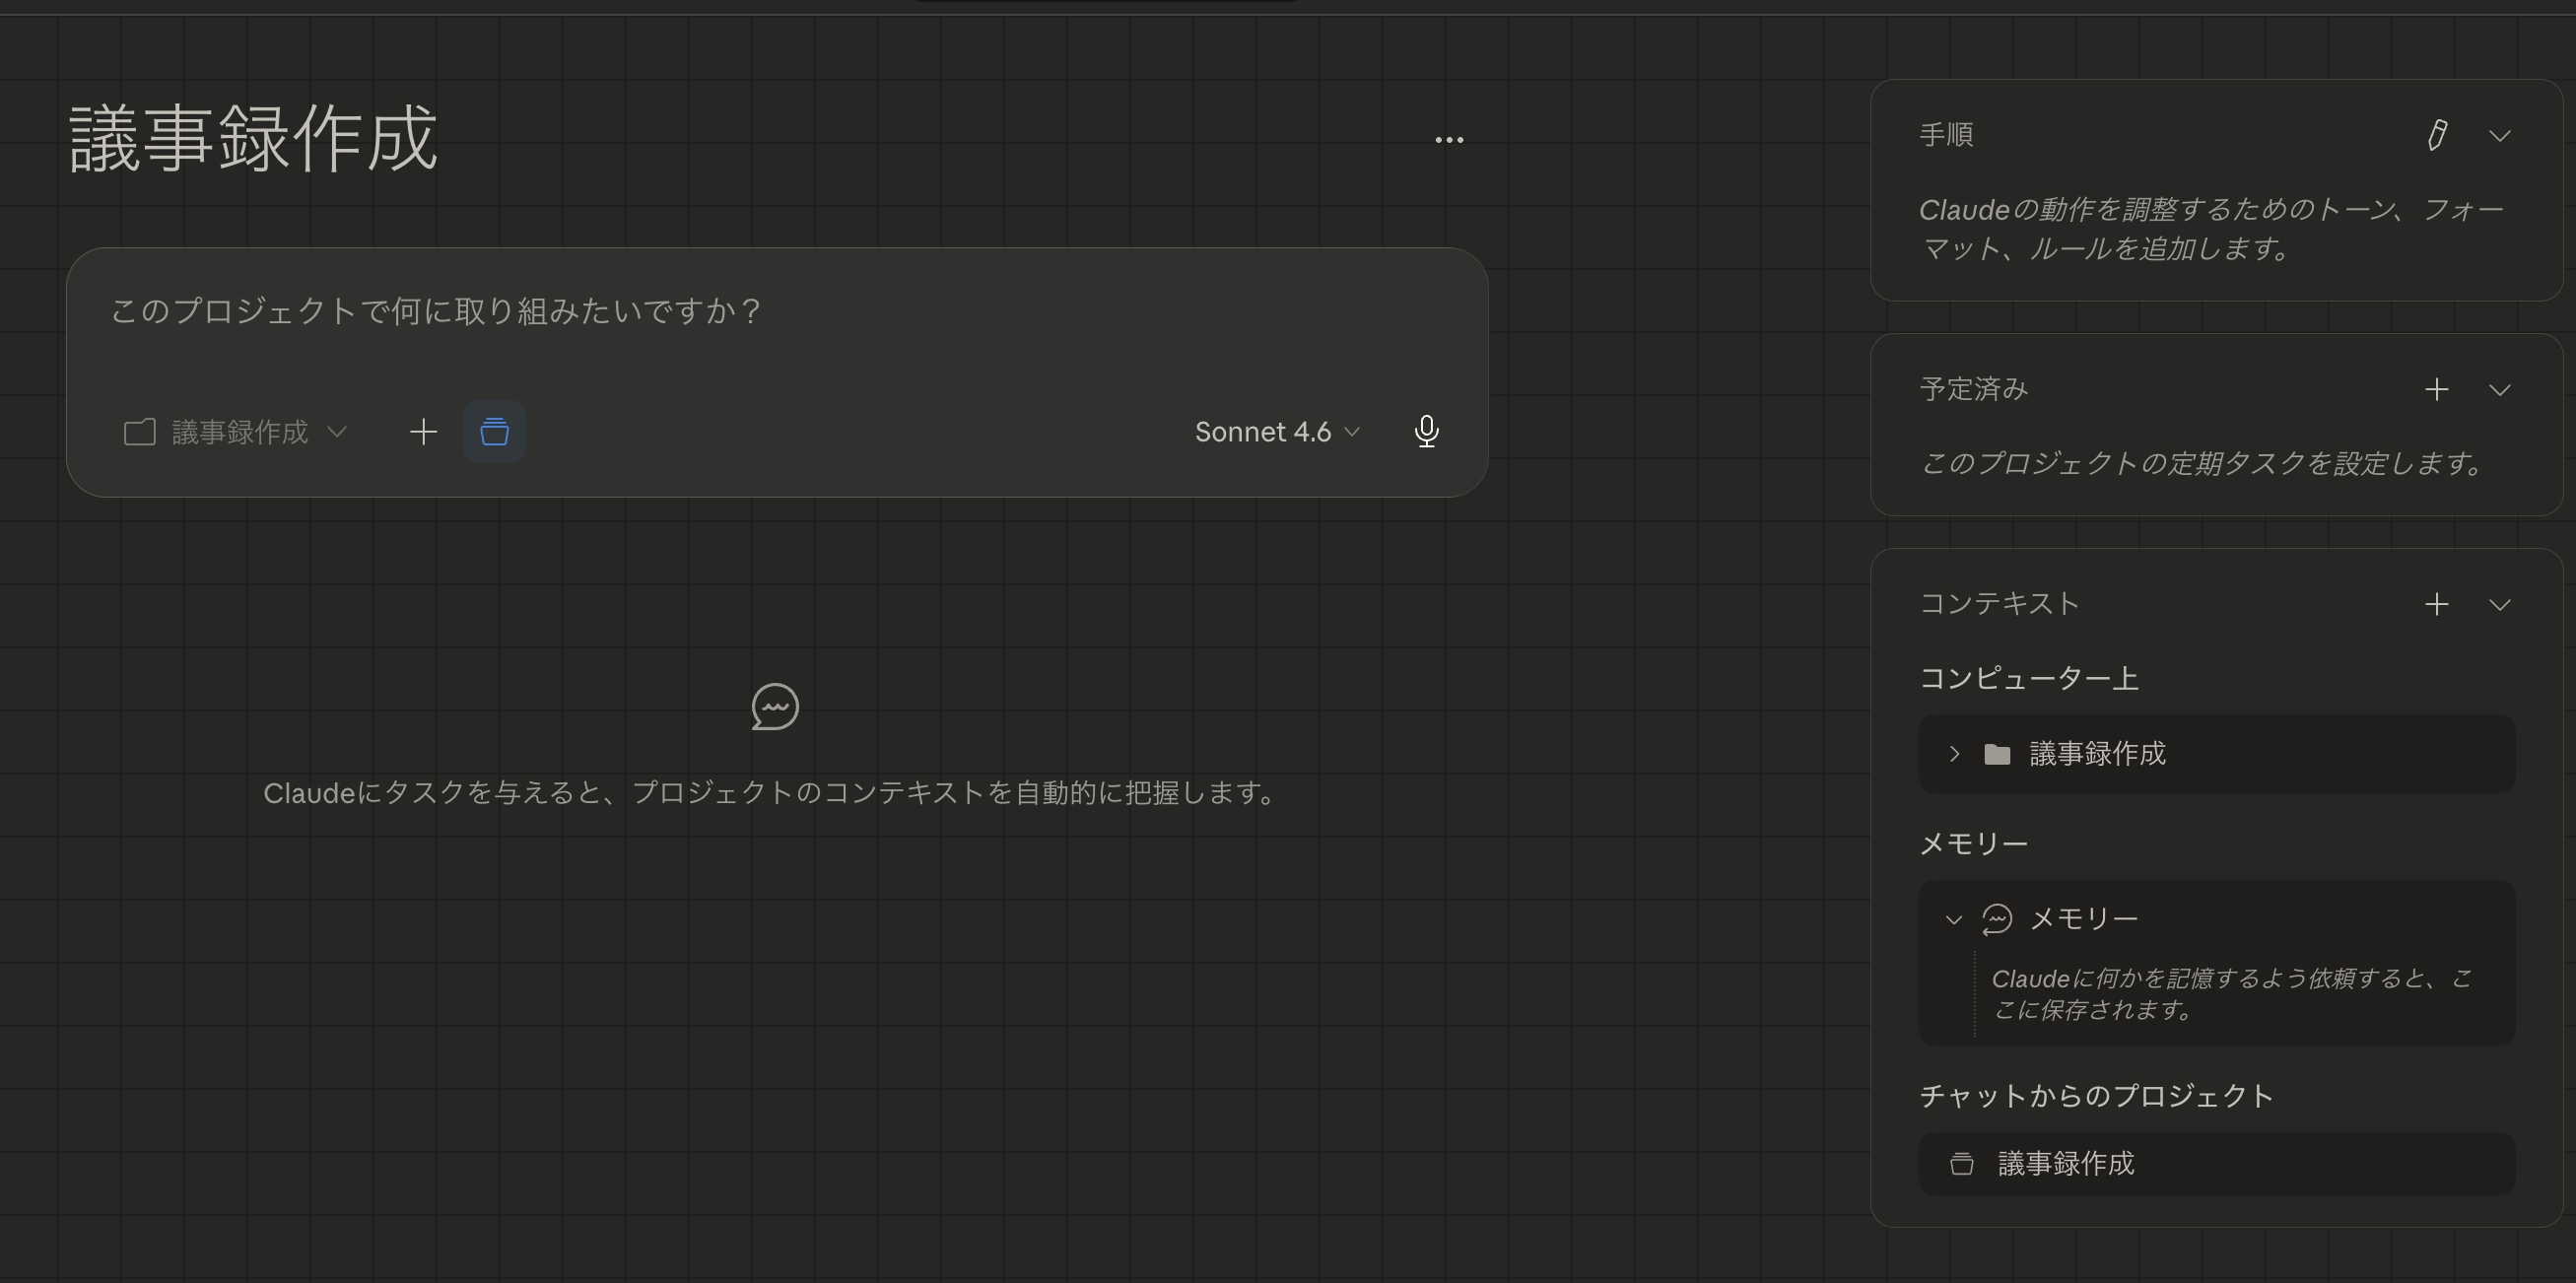Collapse the 手順 panel with its chevron
2576x1283 pixels.
[2500, 135]
